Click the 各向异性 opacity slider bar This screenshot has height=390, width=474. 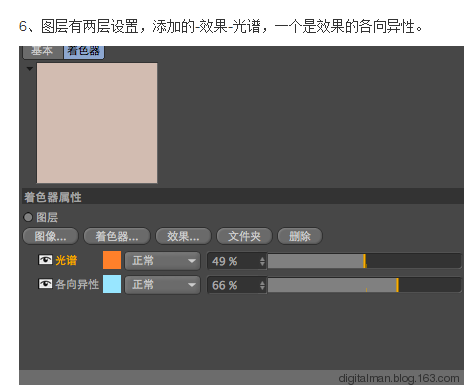coord(365,285)
